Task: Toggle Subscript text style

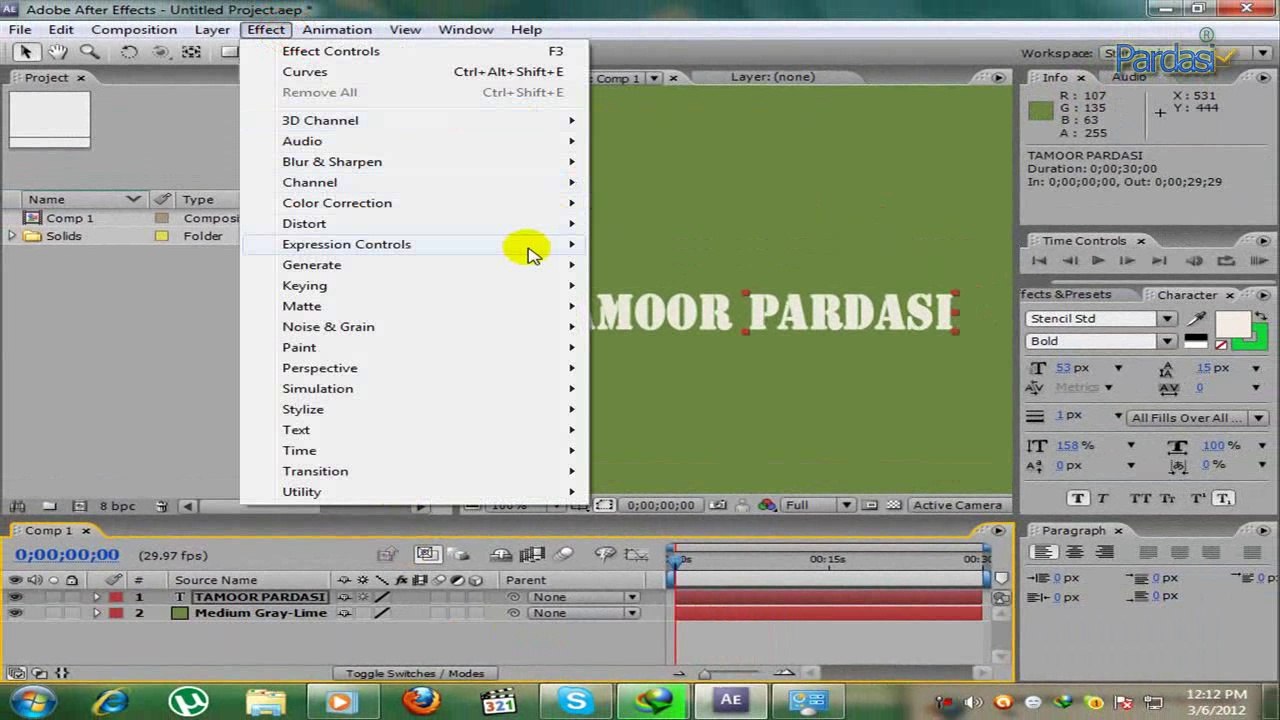Action: click(x=1224, y=498)
